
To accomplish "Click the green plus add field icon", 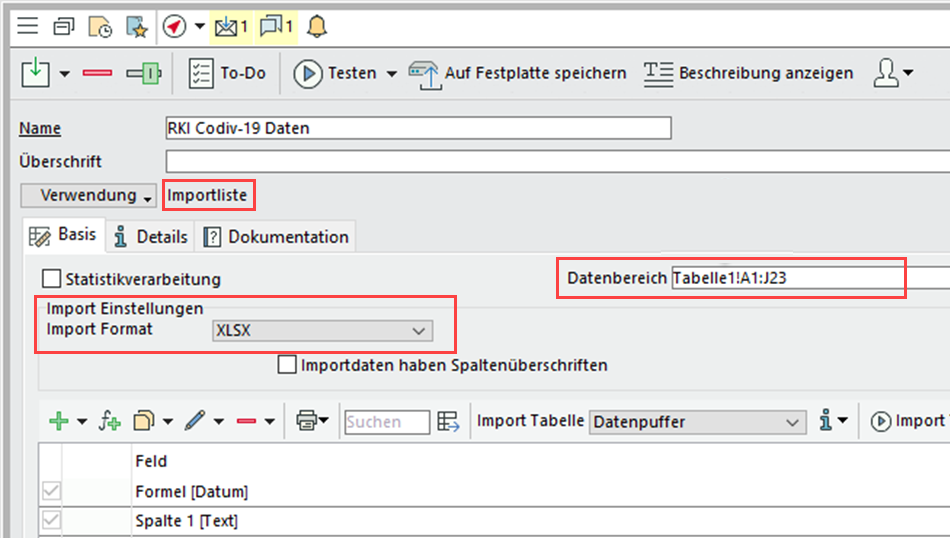I will point(59,421).
